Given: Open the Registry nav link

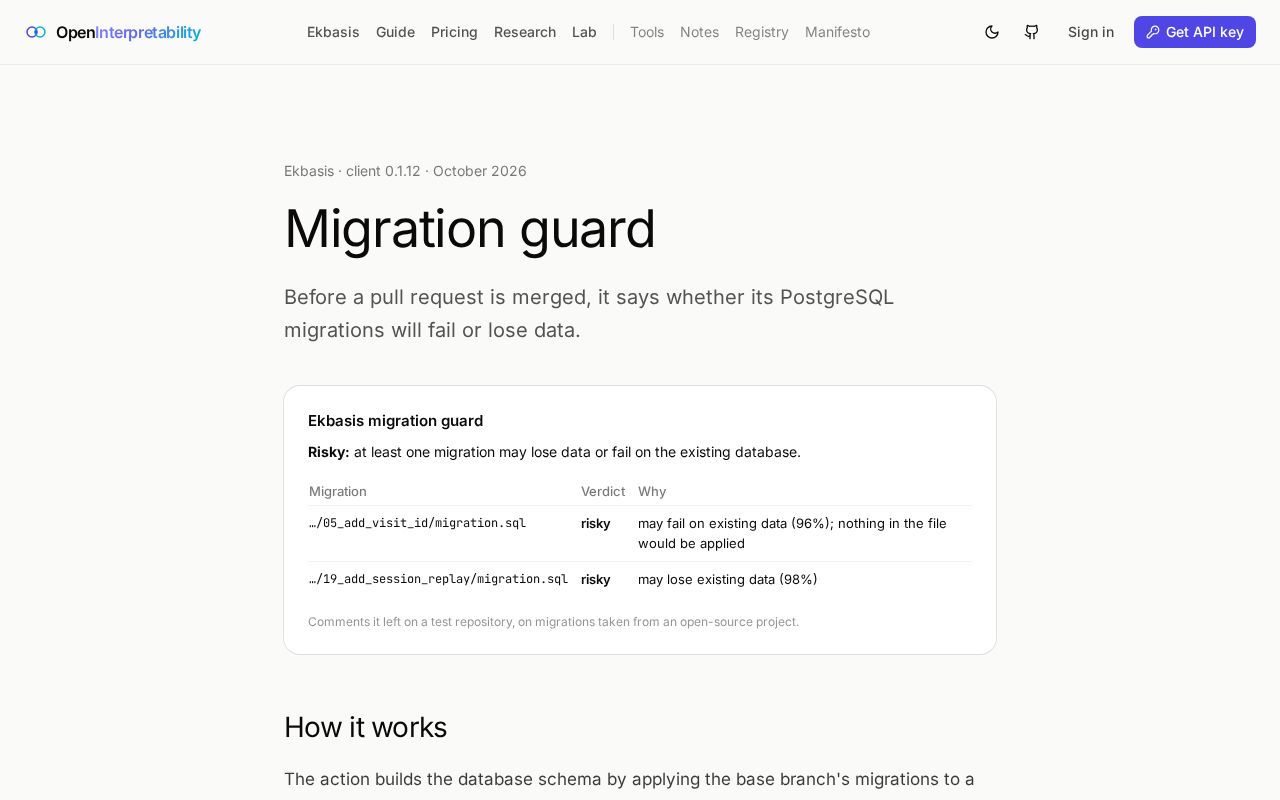Looking at the screenshot, I should [762, 32].
